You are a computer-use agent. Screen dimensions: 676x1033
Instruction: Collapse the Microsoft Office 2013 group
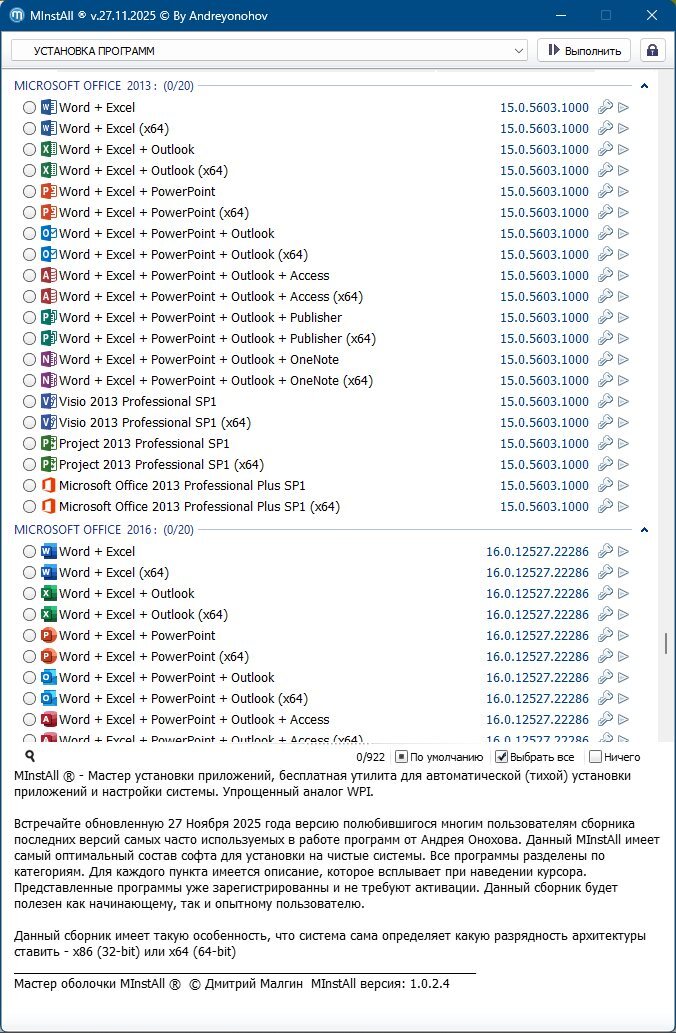[644, 87]
